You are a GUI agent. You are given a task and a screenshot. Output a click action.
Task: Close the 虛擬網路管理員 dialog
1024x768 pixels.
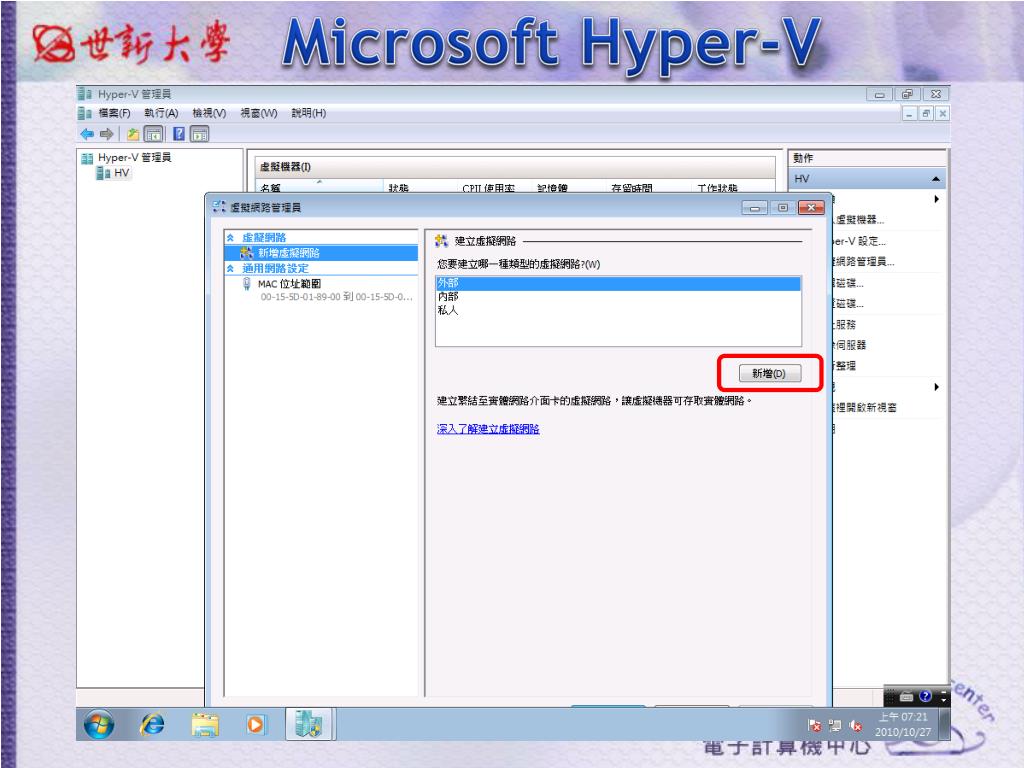tap(811, 208)
